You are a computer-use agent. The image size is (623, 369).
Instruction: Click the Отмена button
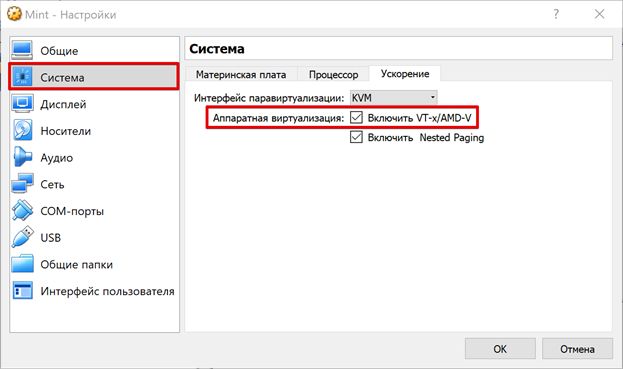point(577,349)
